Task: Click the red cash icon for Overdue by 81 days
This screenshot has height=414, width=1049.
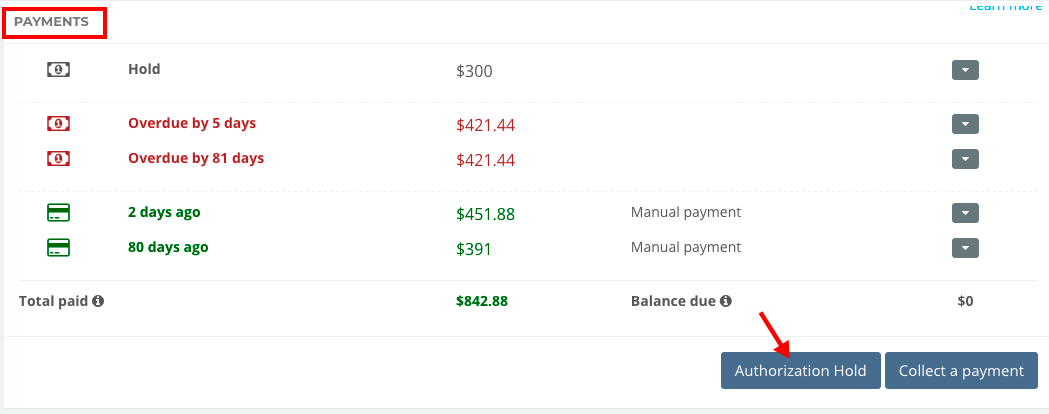Action: pos(58,159)
